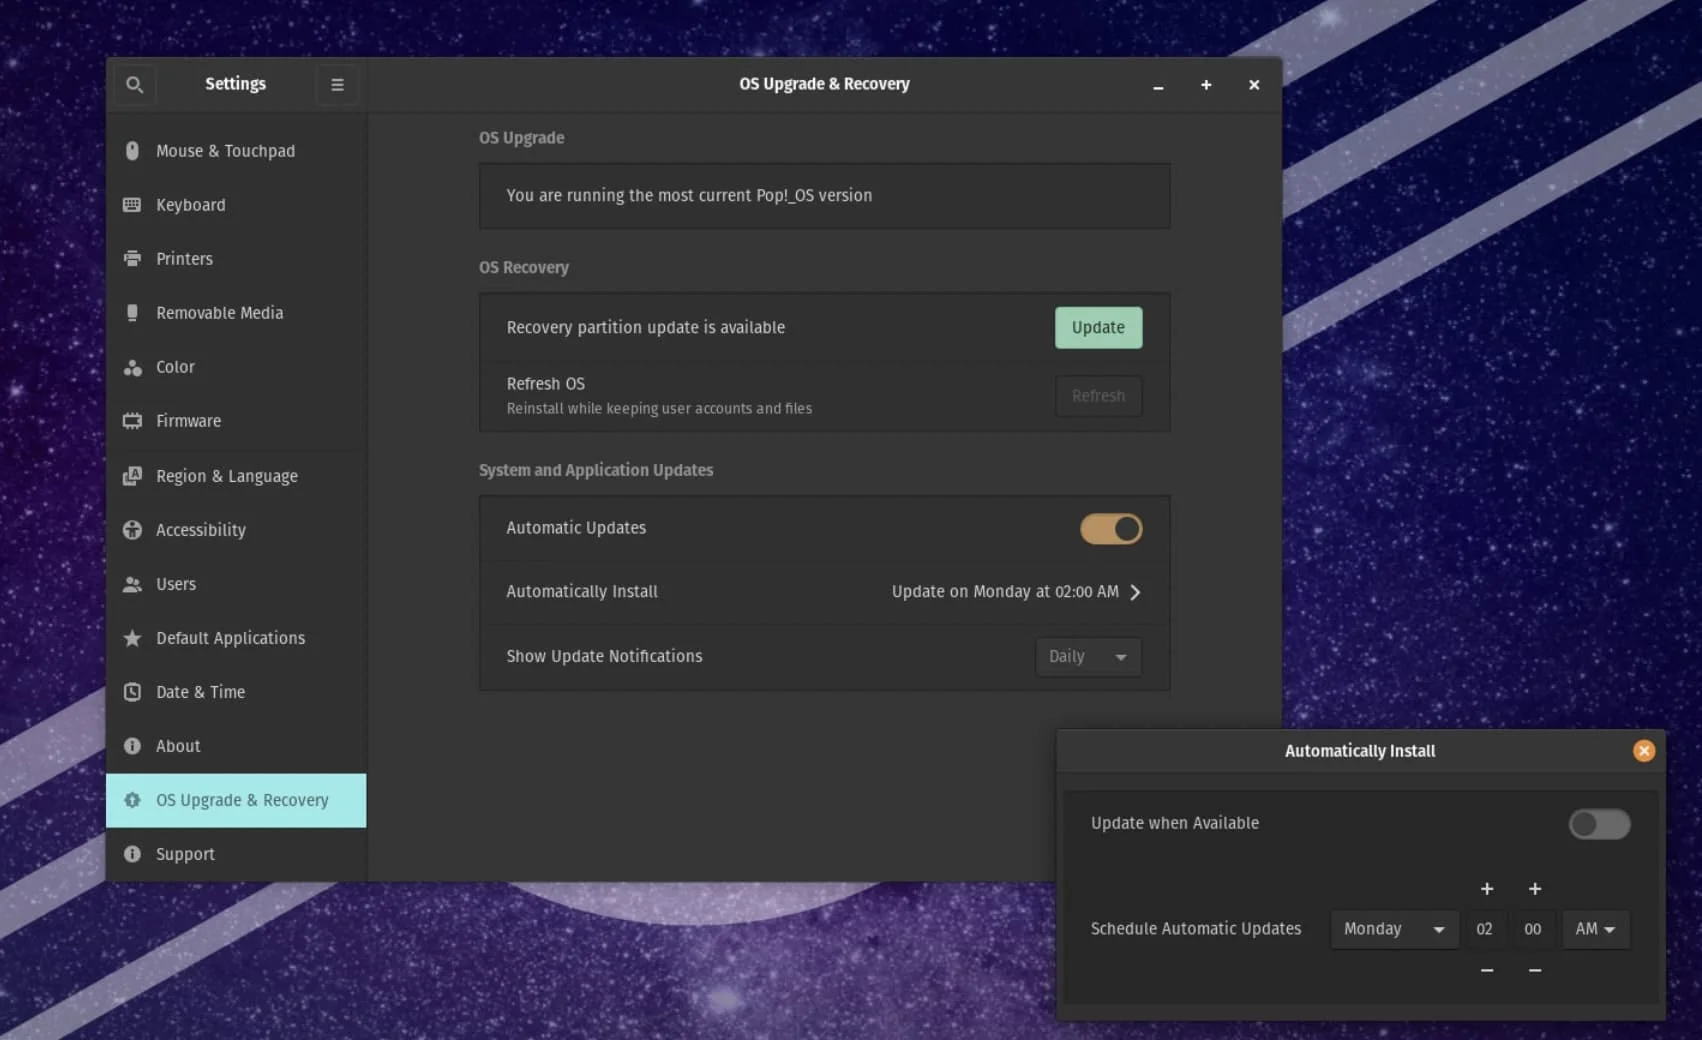The width and height of the screenshot is (1702, 1040).
Task: Open the AM/PM dropdown
Action: click(1596, 929)
